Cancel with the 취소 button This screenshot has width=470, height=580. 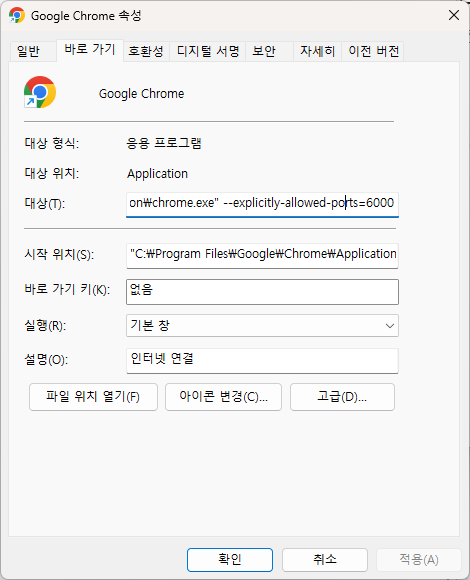click(325, 560)
